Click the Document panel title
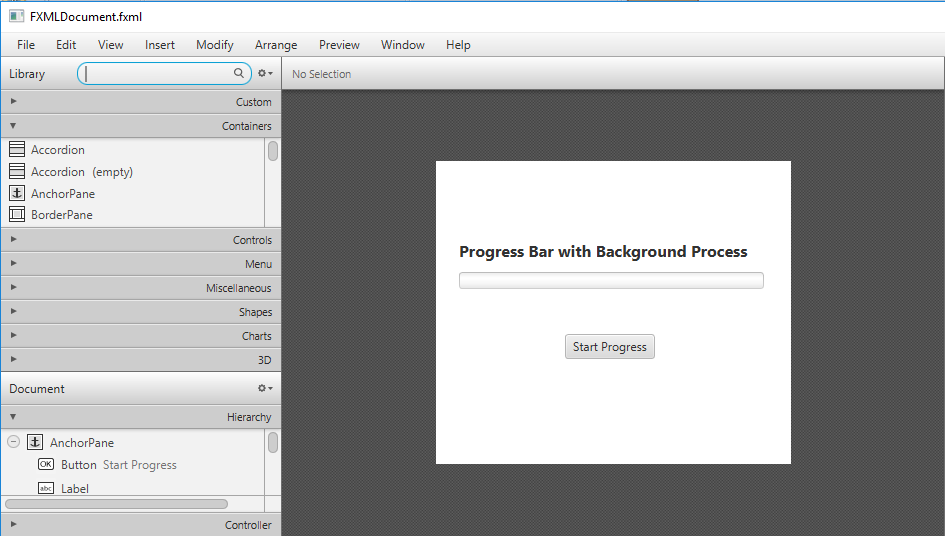Viewport: 945px width, 536px height. point(37,389)
